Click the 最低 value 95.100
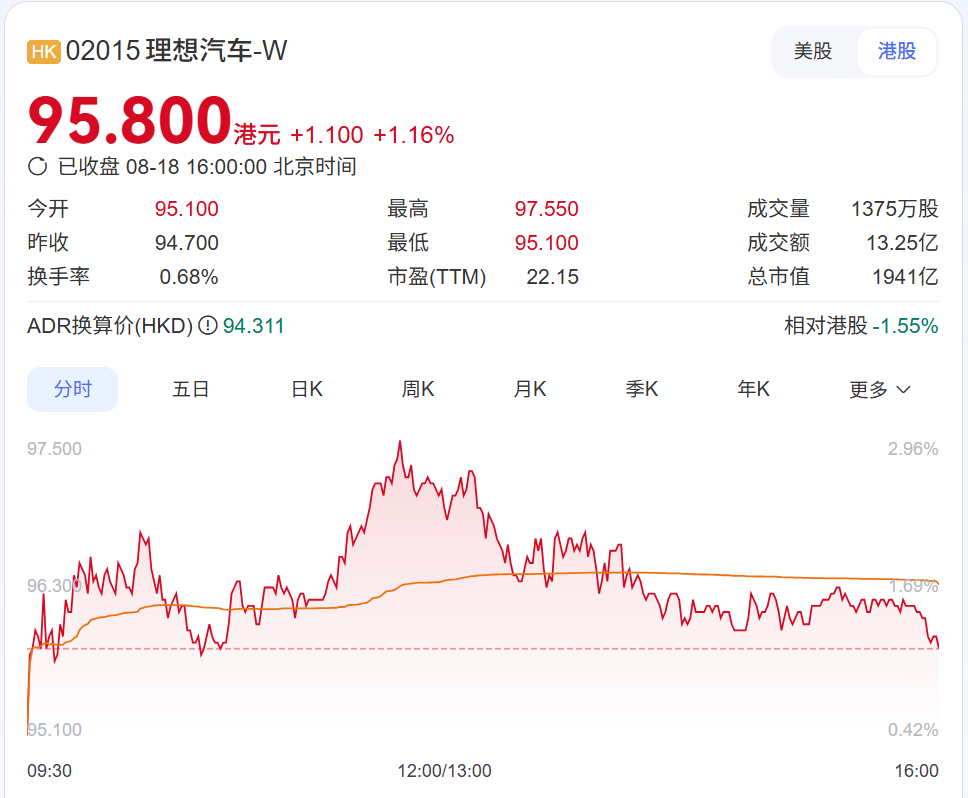Screen dimensions: 968x798 click(546, 243)
